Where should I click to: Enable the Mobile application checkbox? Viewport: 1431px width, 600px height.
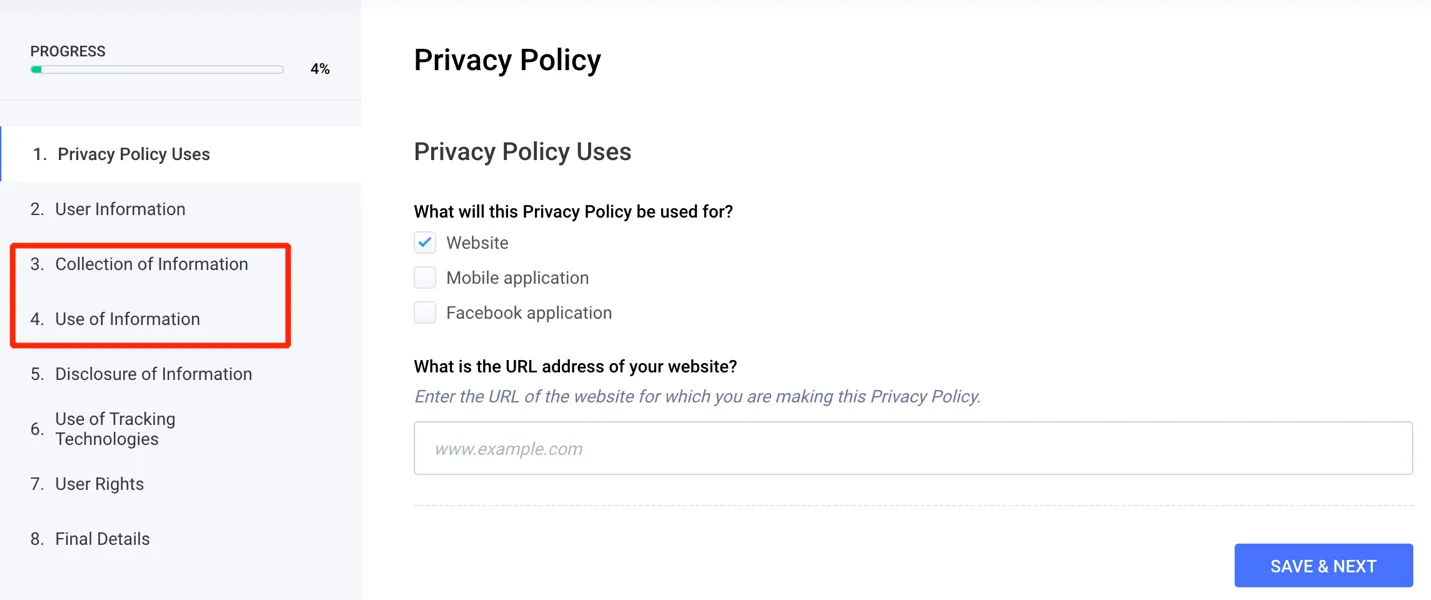point(425,278)
